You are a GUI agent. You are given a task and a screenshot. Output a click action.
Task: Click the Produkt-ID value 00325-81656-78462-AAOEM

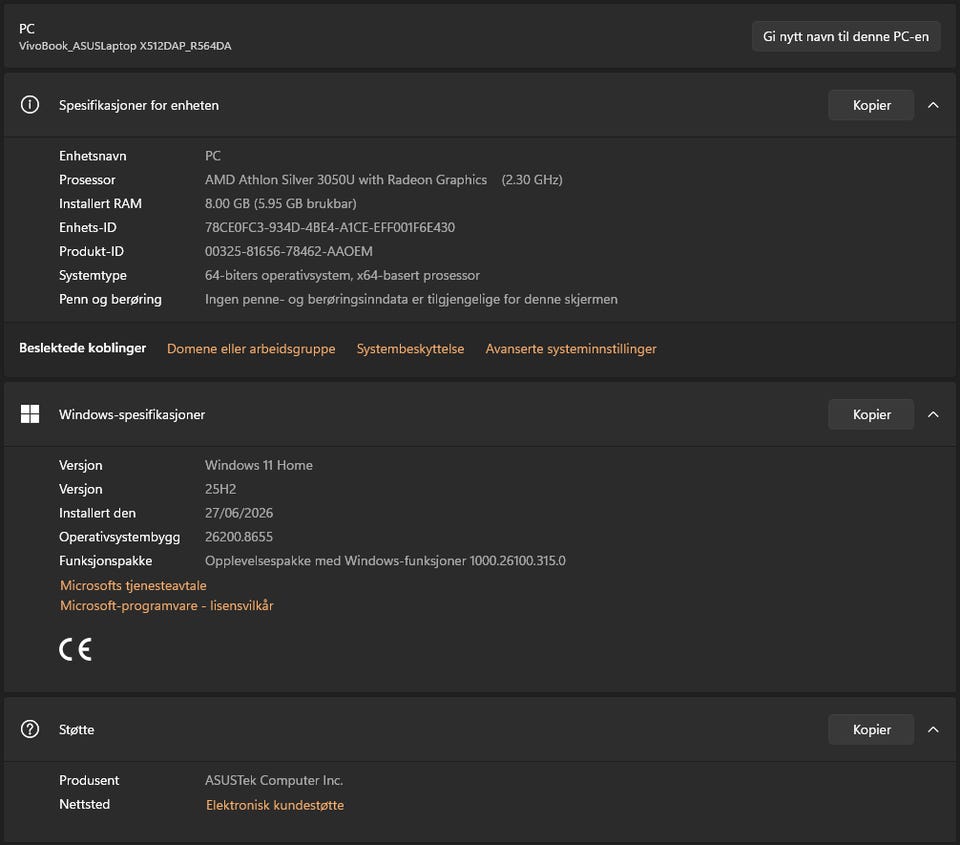288,252
